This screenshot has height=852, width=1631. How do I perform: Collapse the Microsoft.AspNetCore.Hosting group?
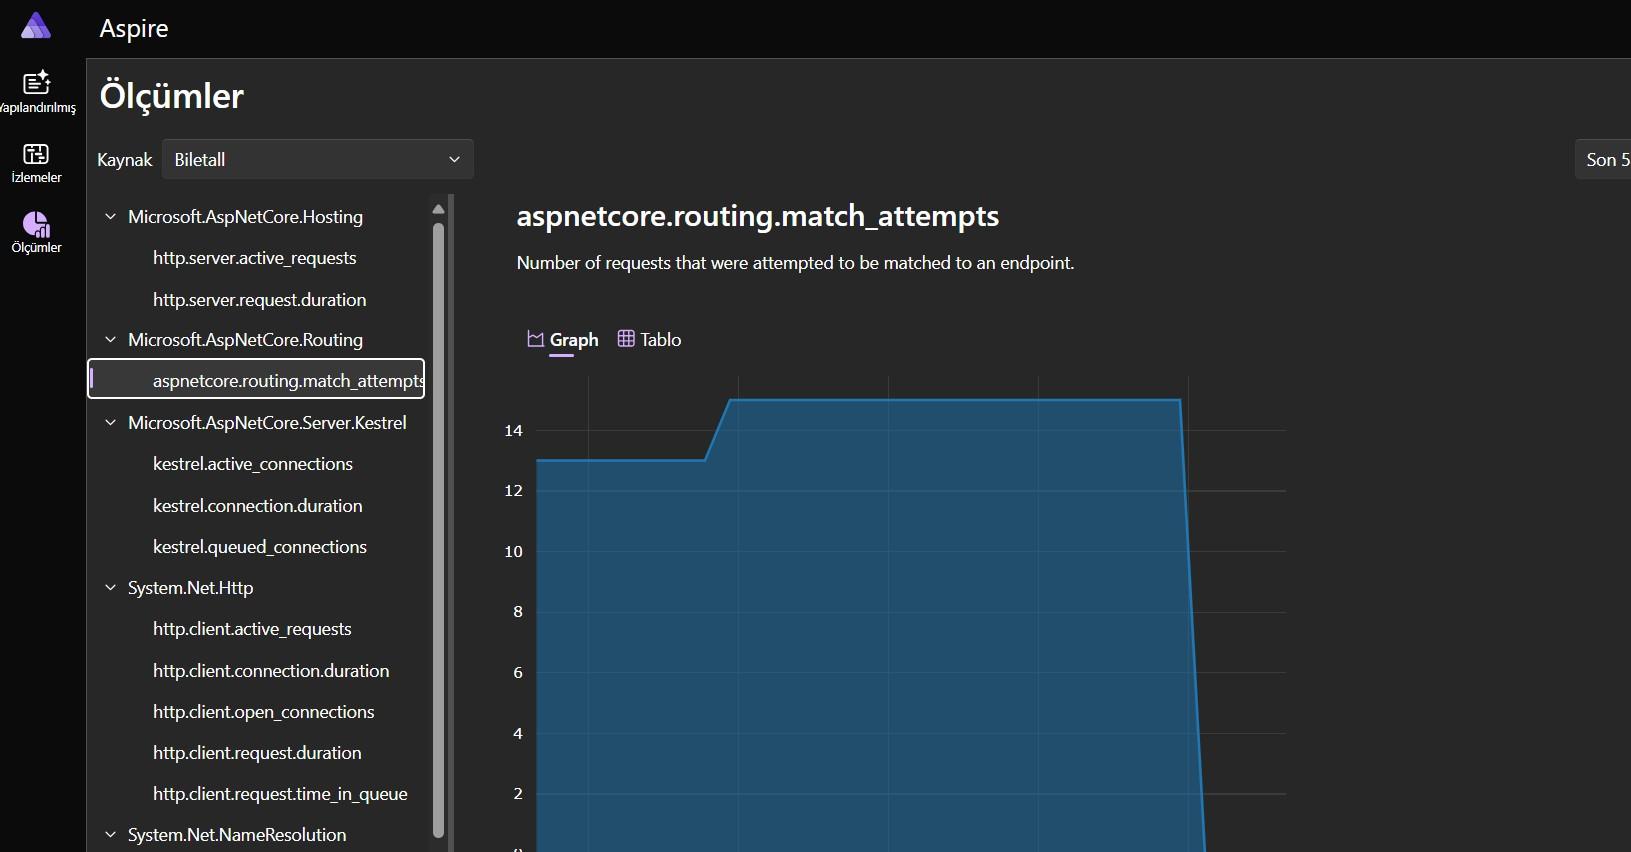point(111,217)
